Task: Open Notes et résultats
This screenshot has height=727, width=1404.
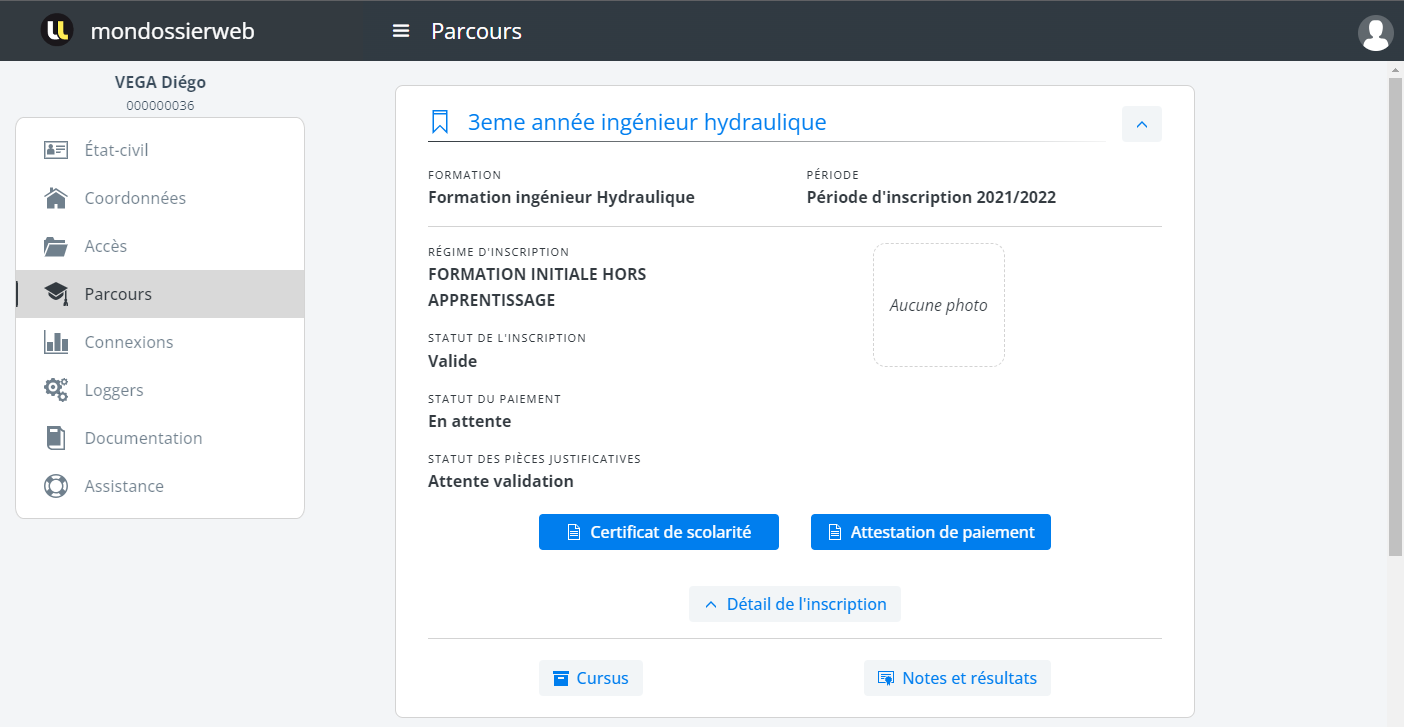Action: pyautogui.click(x=957, y=678)
